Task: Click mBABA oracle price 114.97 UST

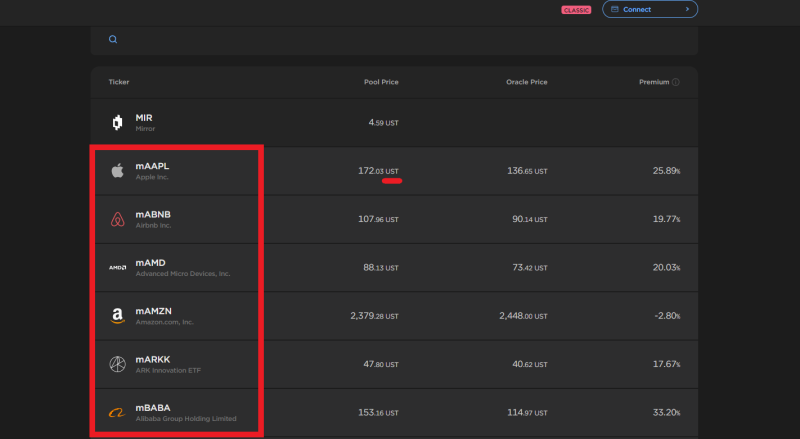Action: point(527,412)
